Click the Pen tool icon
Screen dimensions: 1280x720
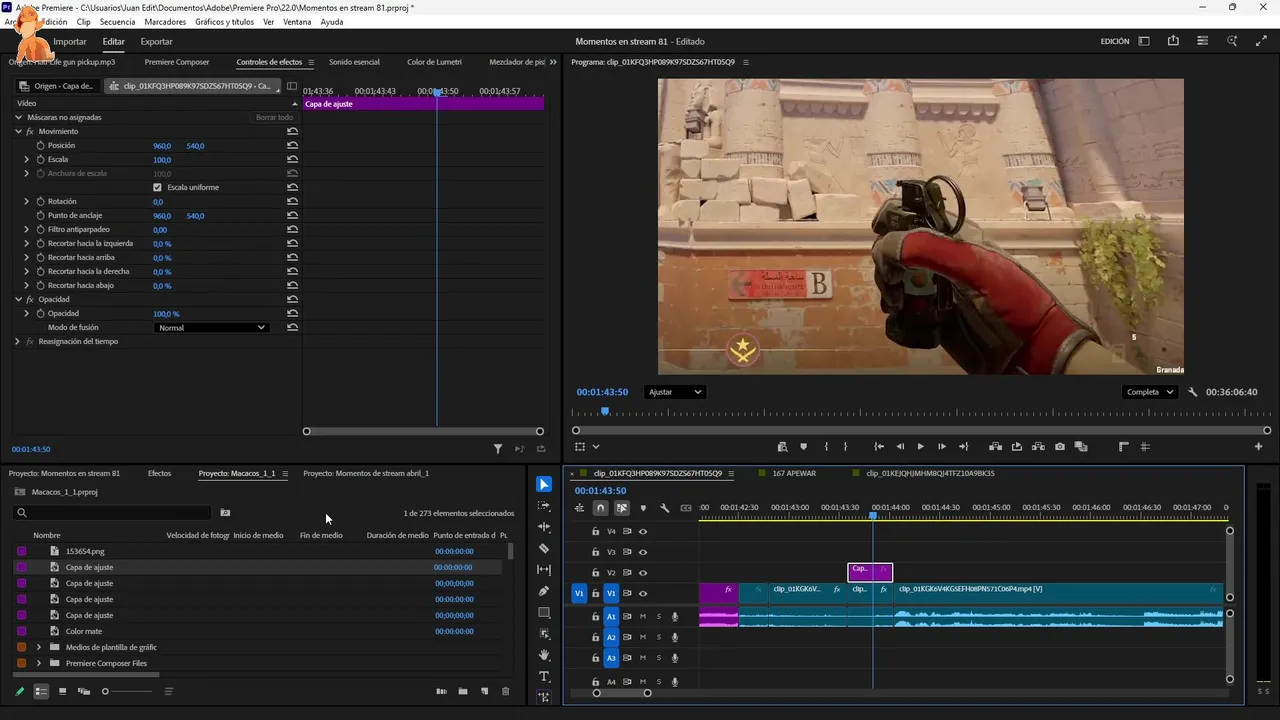coord(544,591)
